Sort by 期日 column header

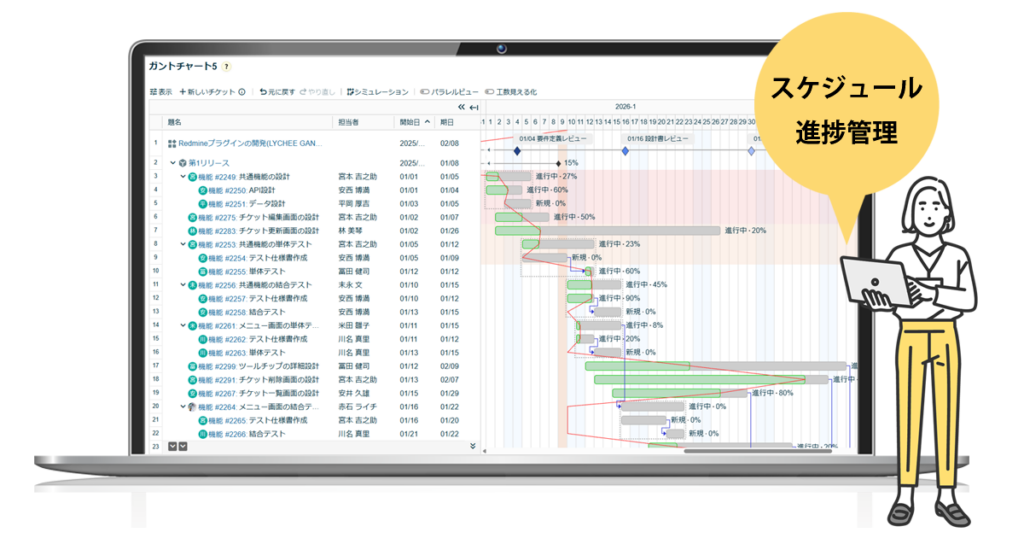[447, 122]
